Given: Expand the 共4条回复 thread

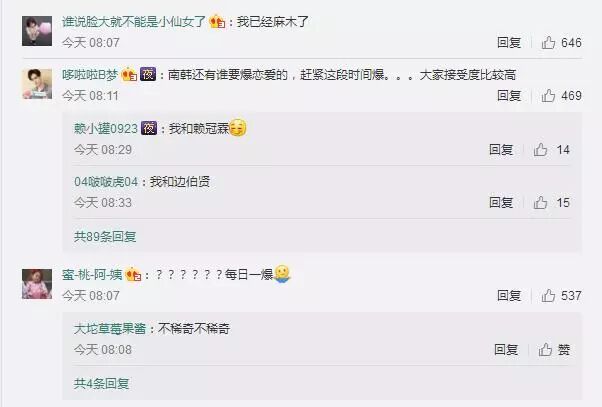Looking at the screenshot, I should pyautogui.click(x=101, y=383).
